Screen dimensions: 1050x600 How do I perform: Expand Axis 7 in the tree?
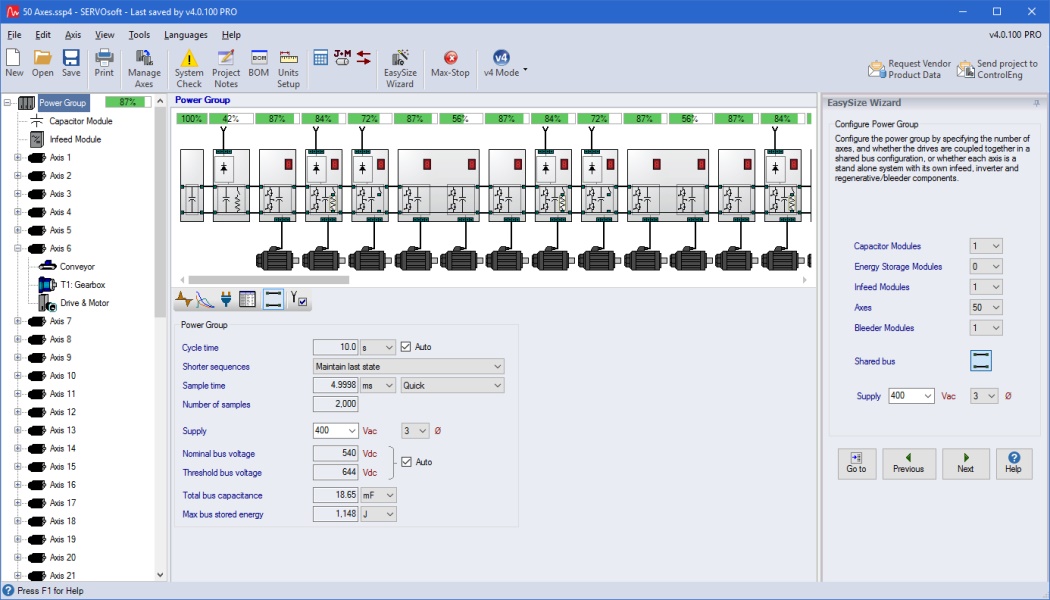[17, 321]
